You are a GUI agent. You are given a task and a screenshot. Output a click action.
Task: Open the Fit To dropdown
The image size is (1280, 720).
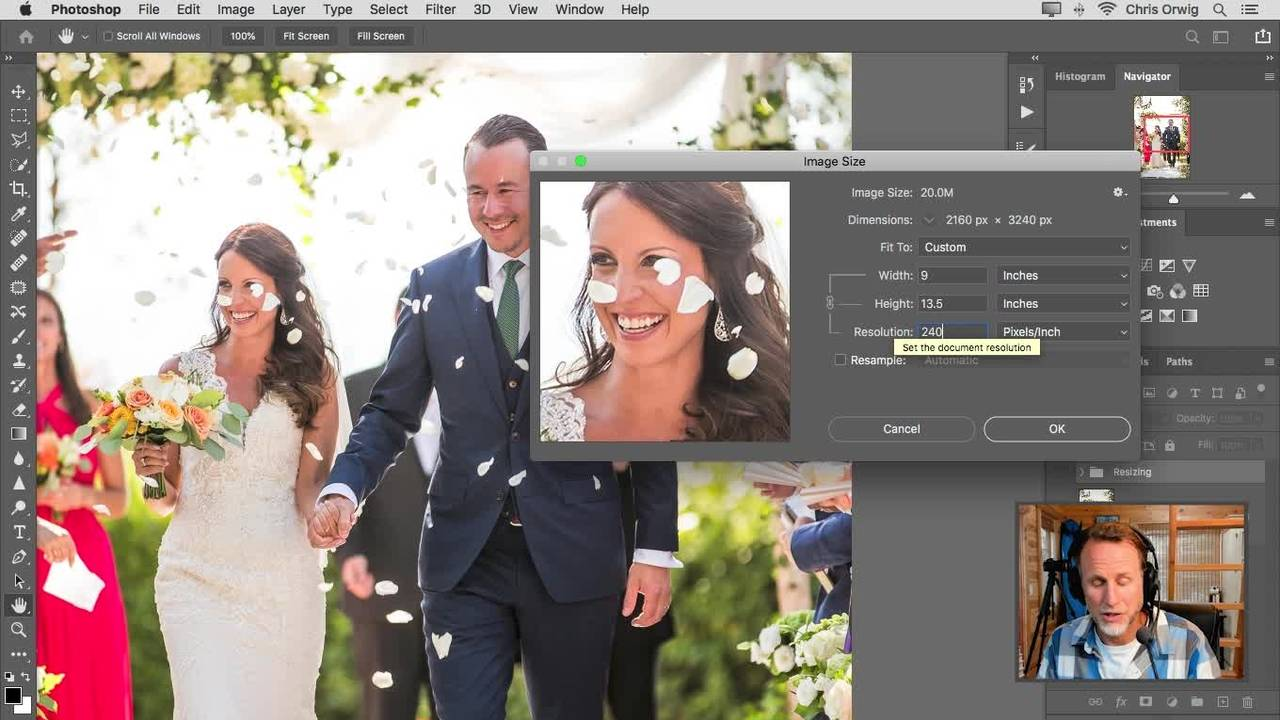[x=1024, y=247]
